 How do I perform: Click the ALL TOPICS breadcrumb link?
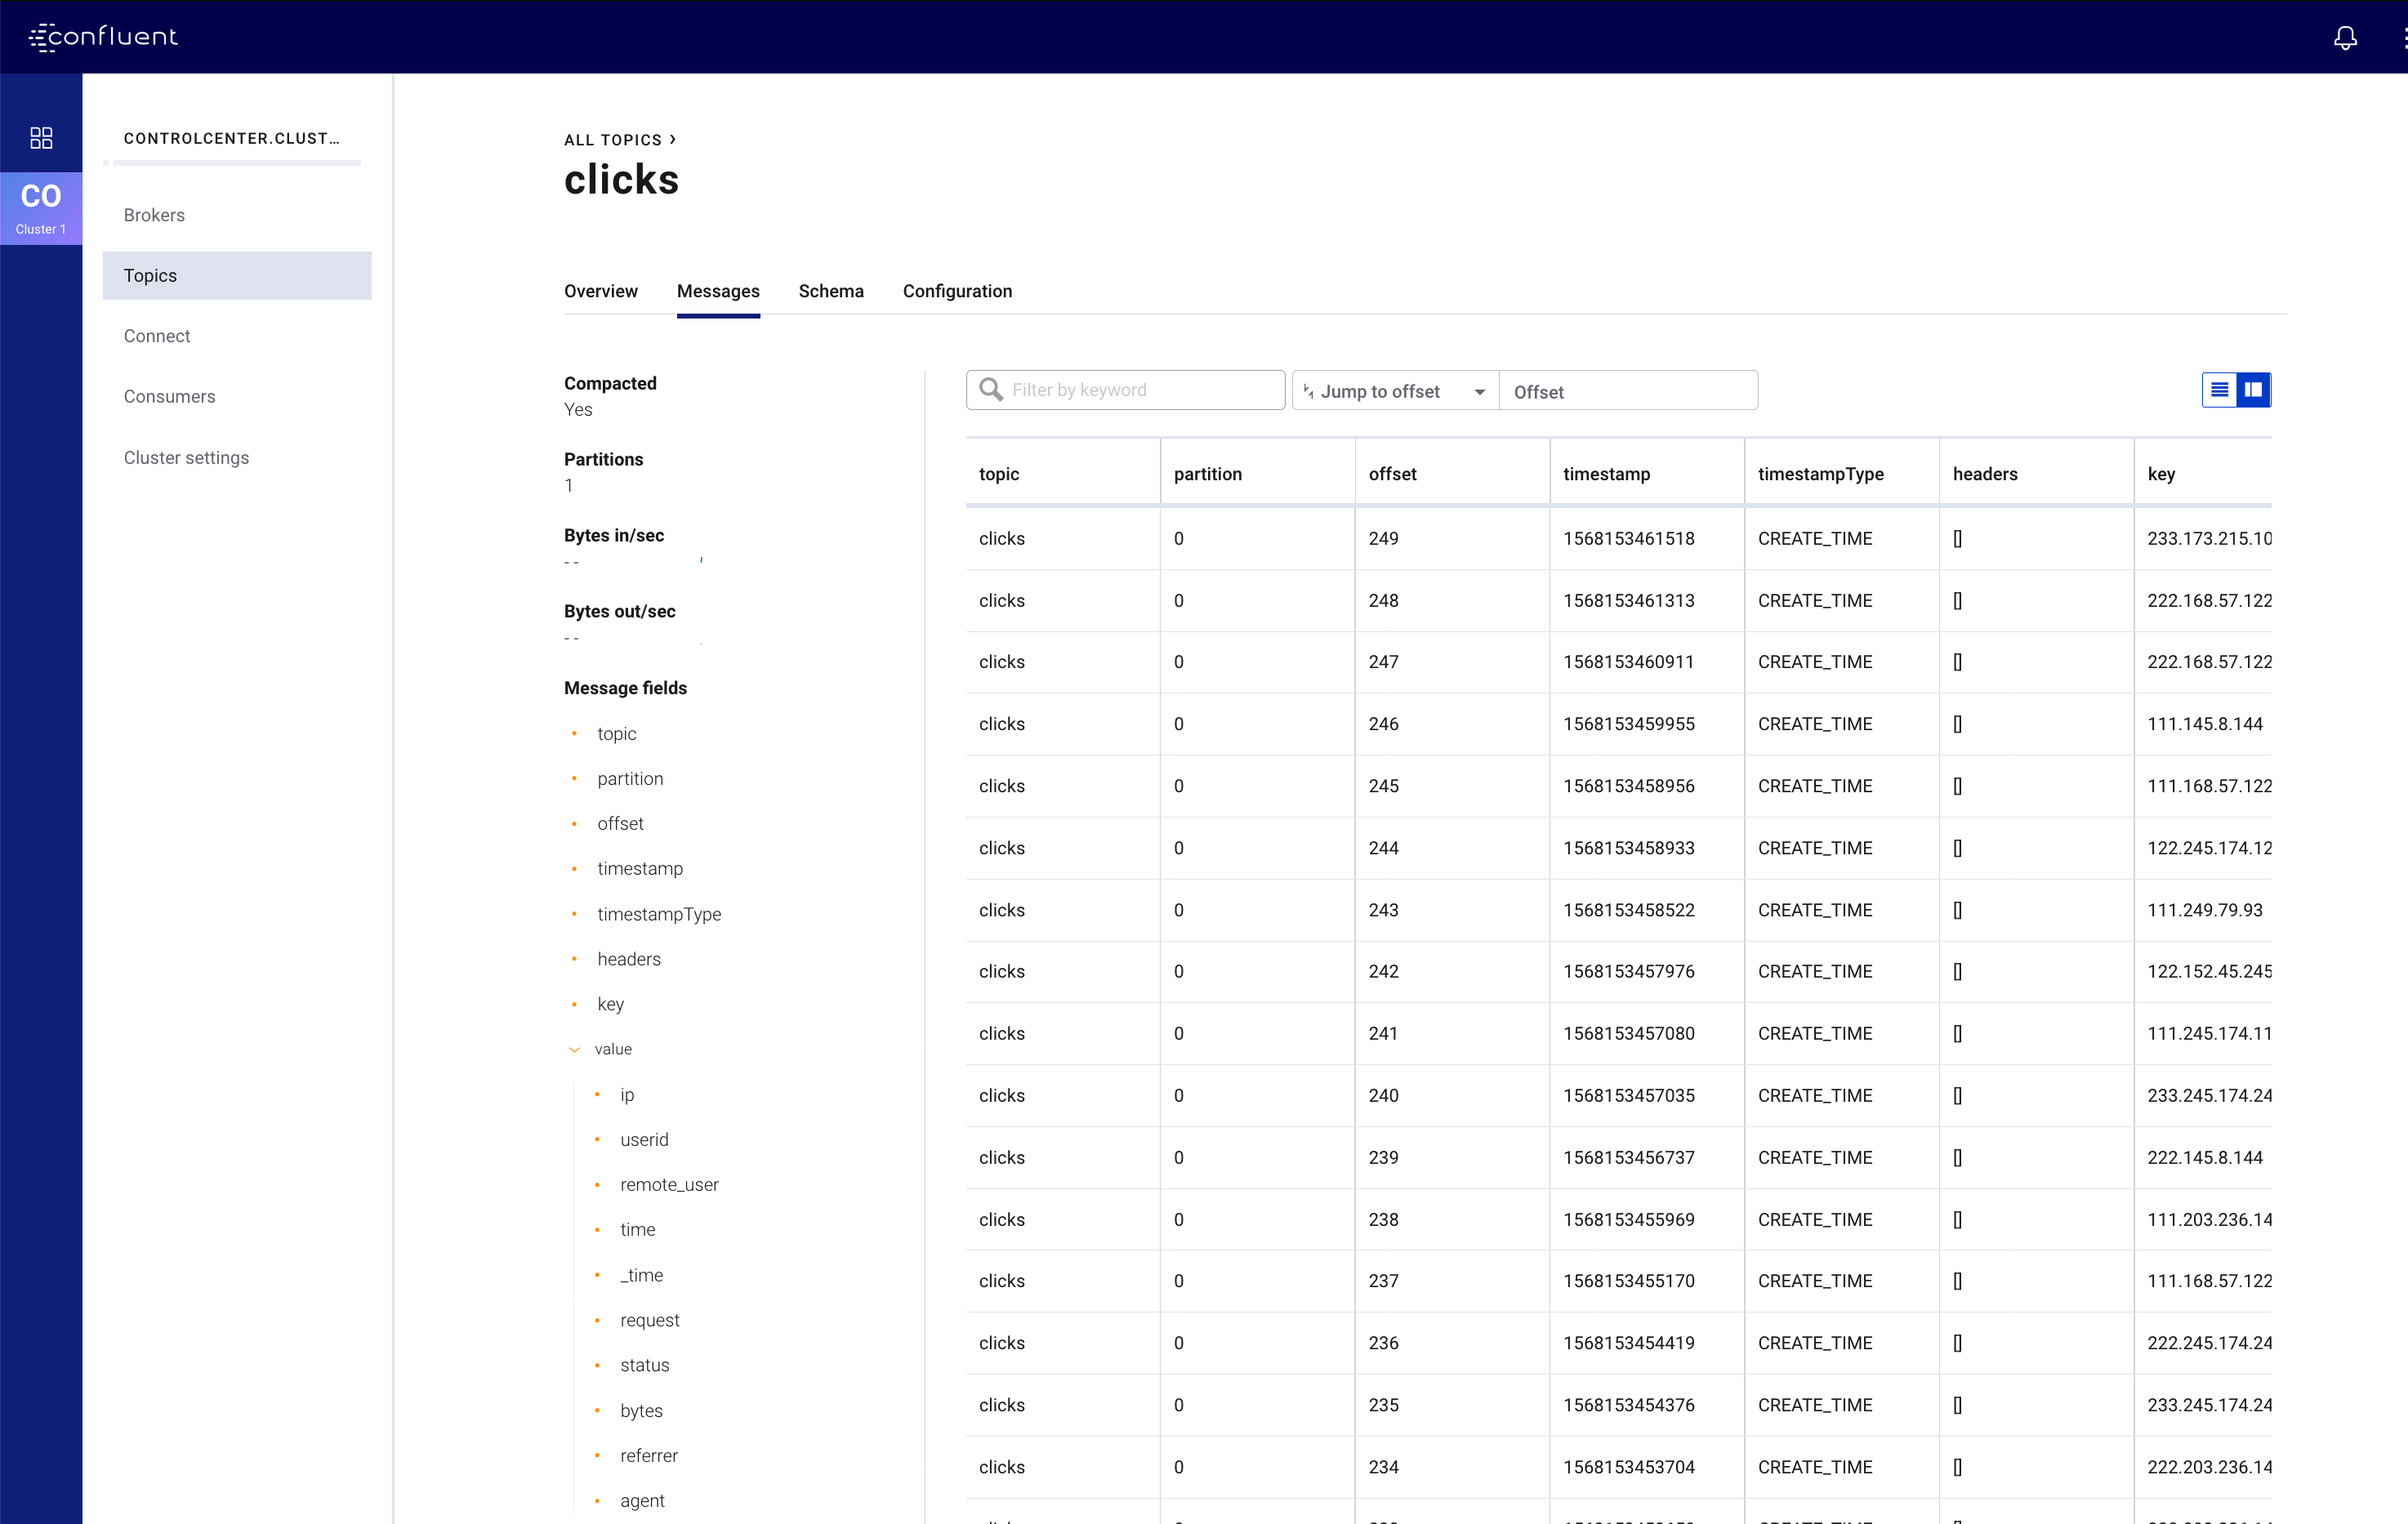613,140
